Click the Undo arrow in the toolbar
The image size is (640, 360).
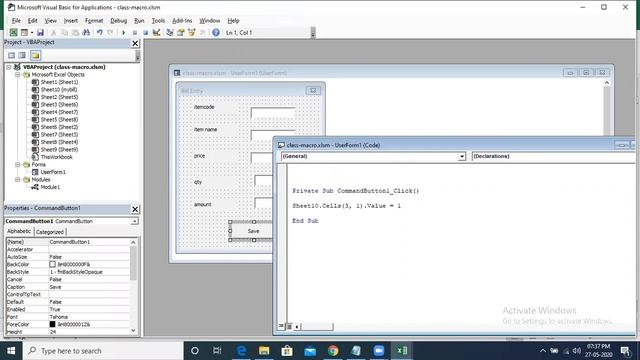click(x=99, y=32)
